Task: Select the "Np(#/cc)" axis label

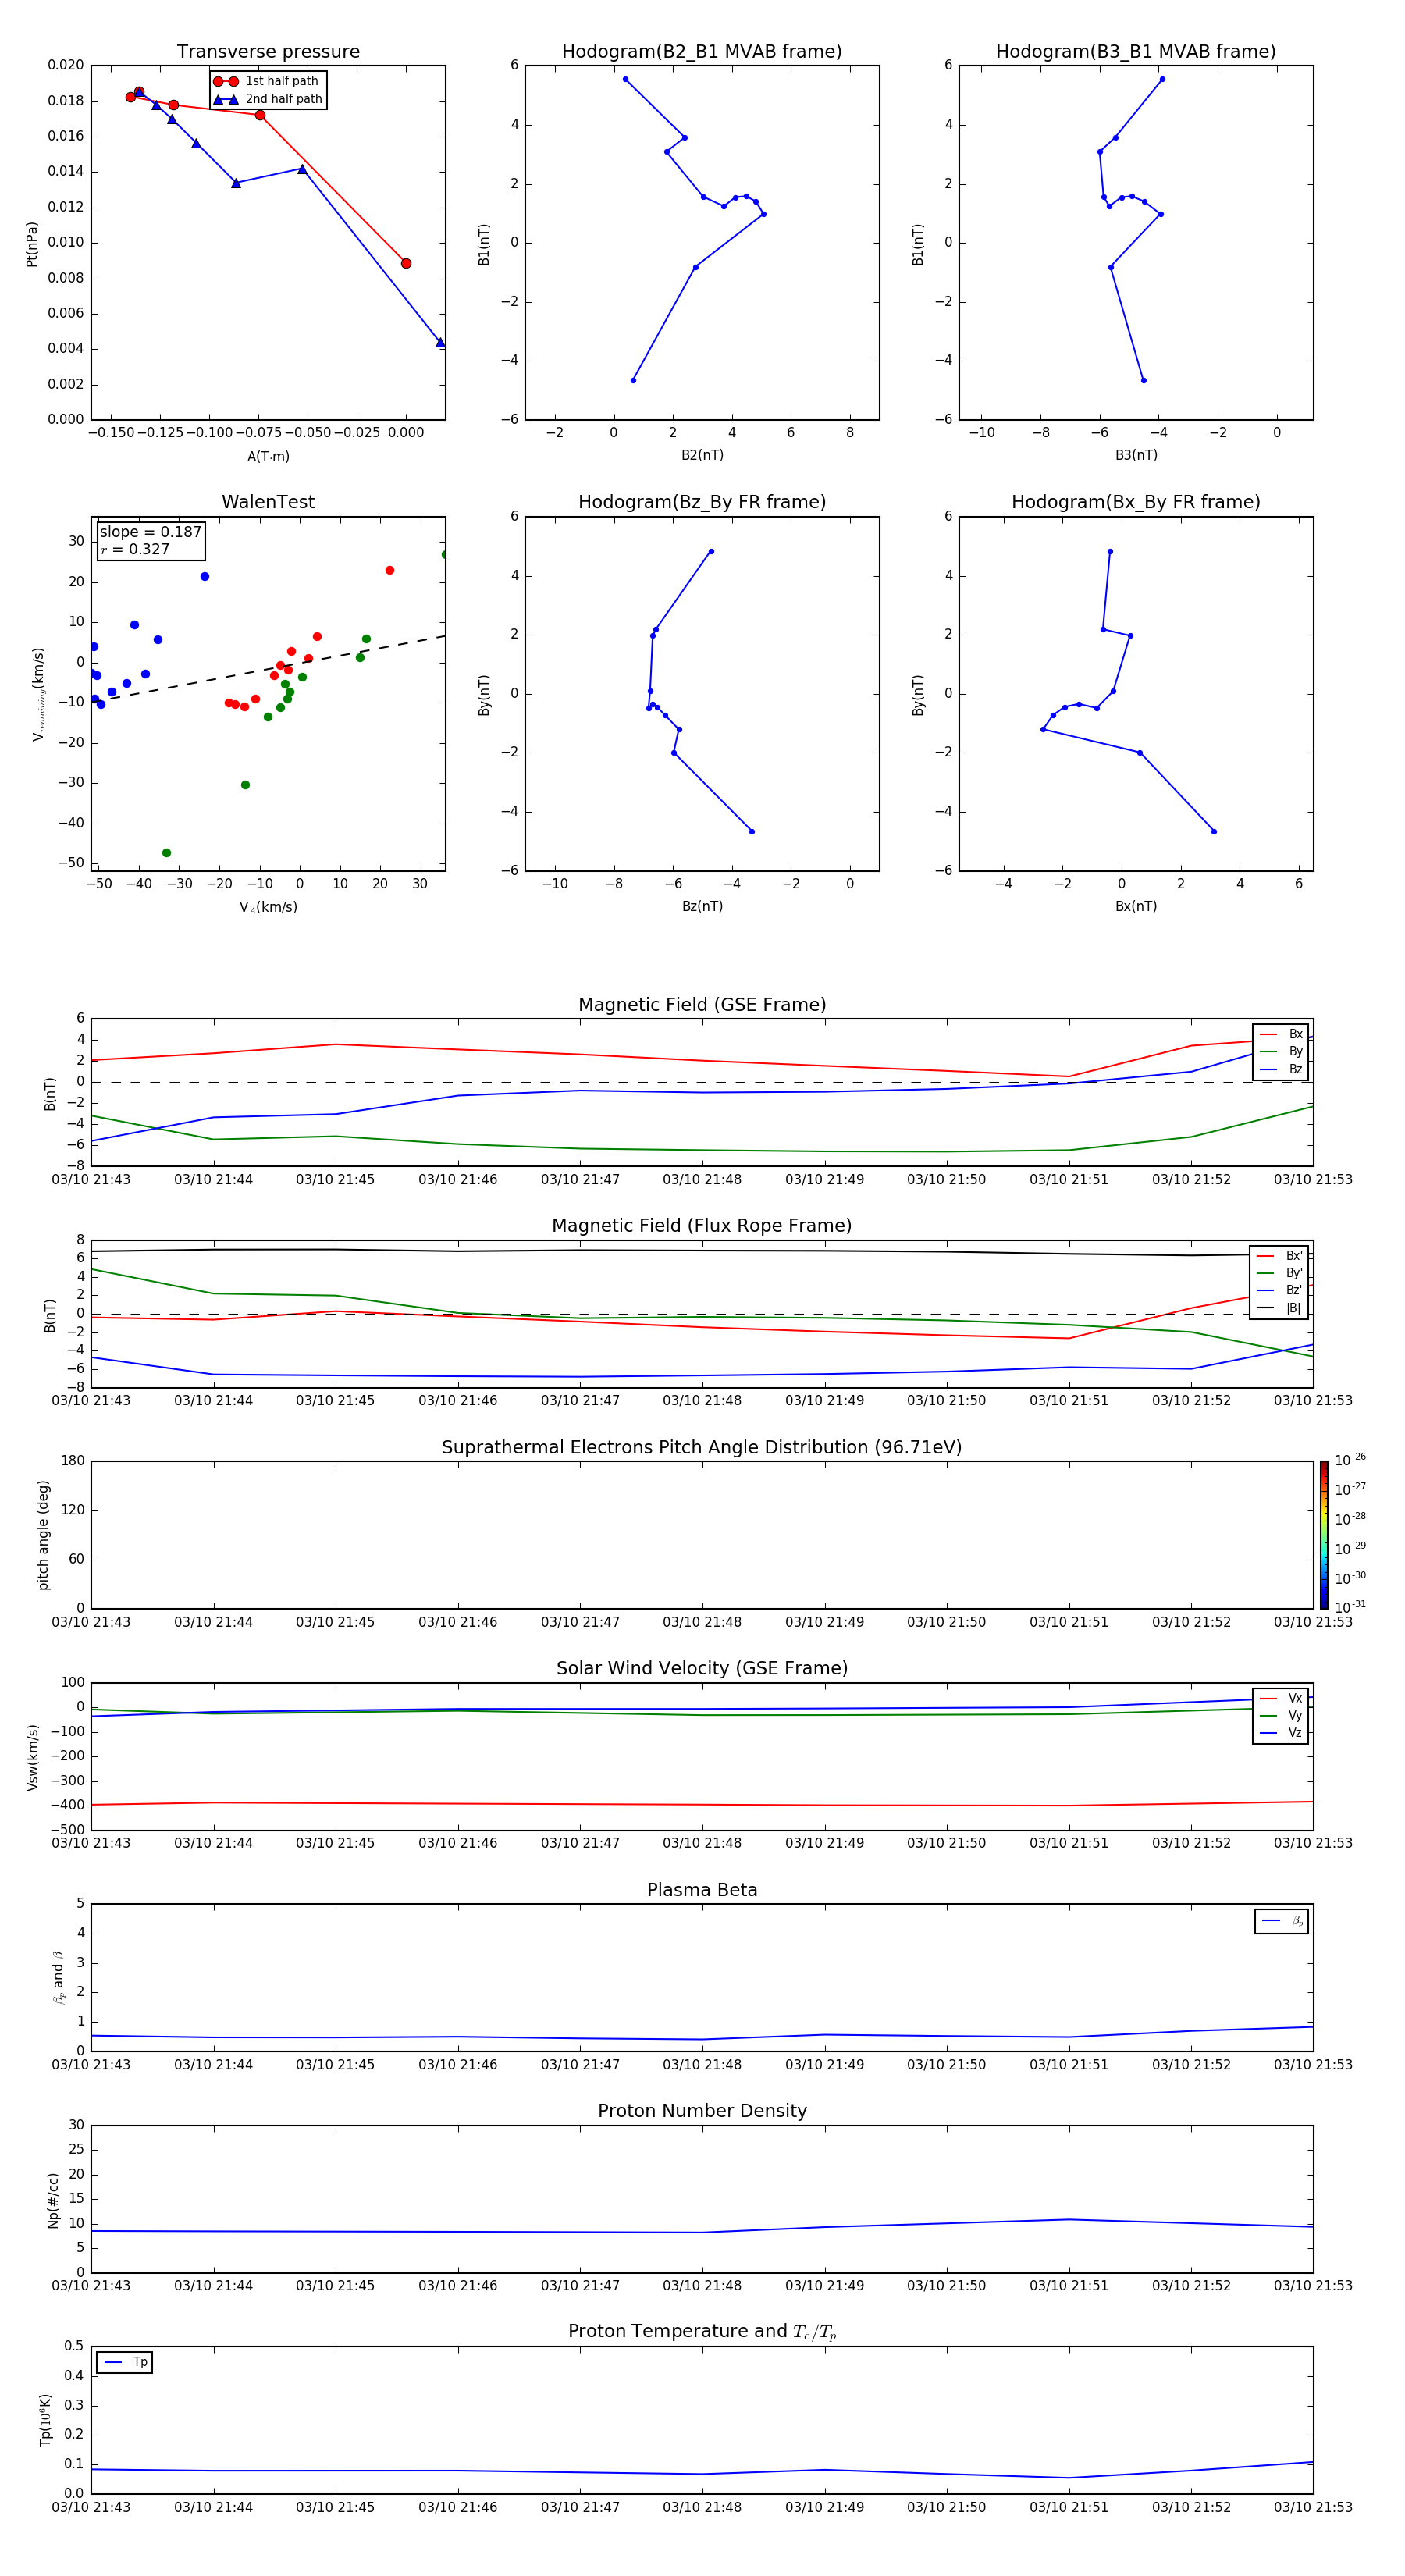Action: tap(53, 2200)
